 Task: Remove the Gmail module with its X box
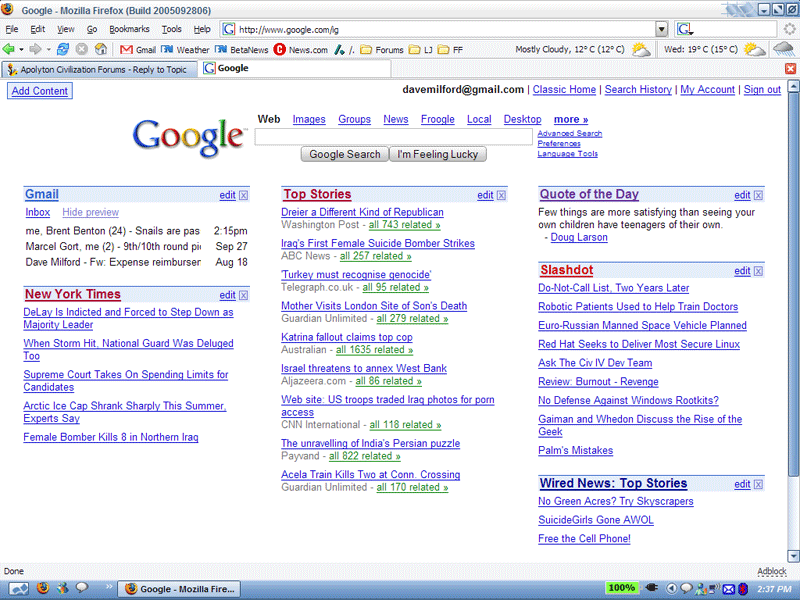244,195
